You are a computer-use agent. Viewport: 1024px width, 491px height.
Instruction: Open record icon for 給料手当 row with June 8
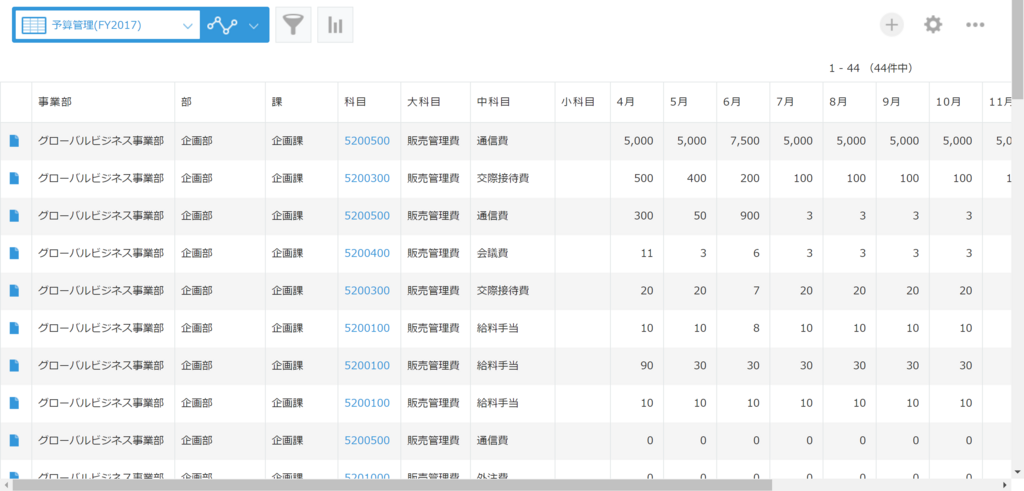(x=14, y=328)
